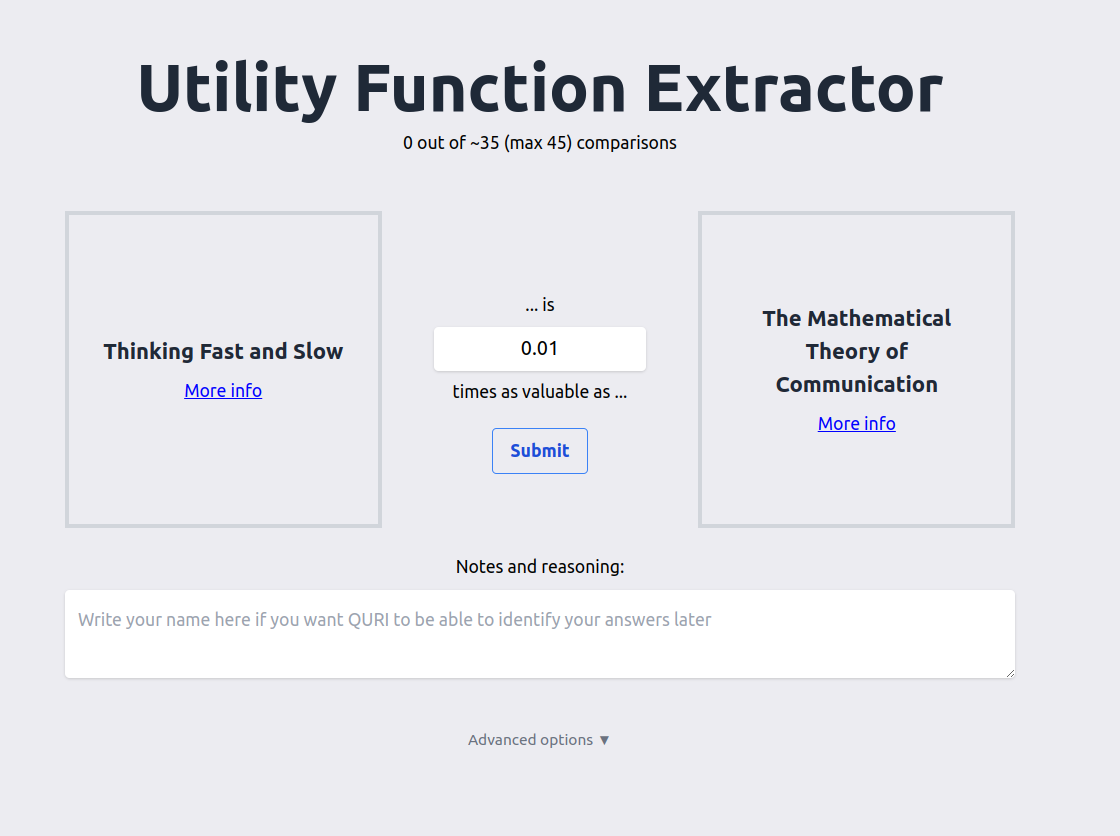1120x836 pixels.
Task: Open More info for Thinking Fast and Slow
Action: pyautogui.click(x=223, y=391)
